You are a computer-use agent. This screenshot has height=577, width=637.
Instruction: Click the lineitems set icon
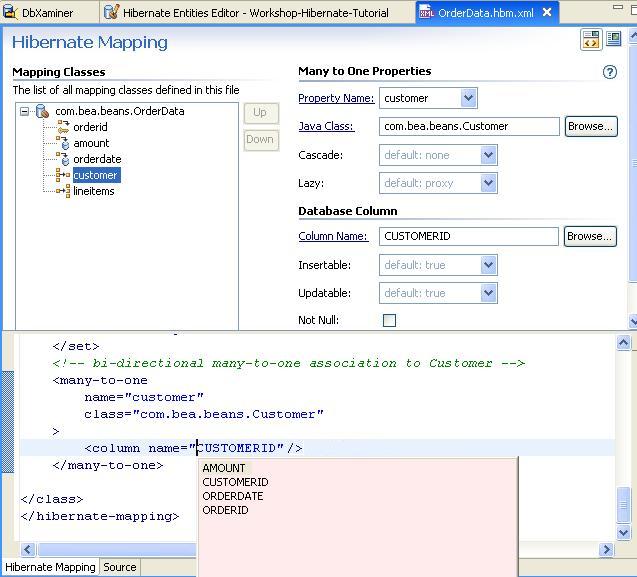[x=63, y=191]
